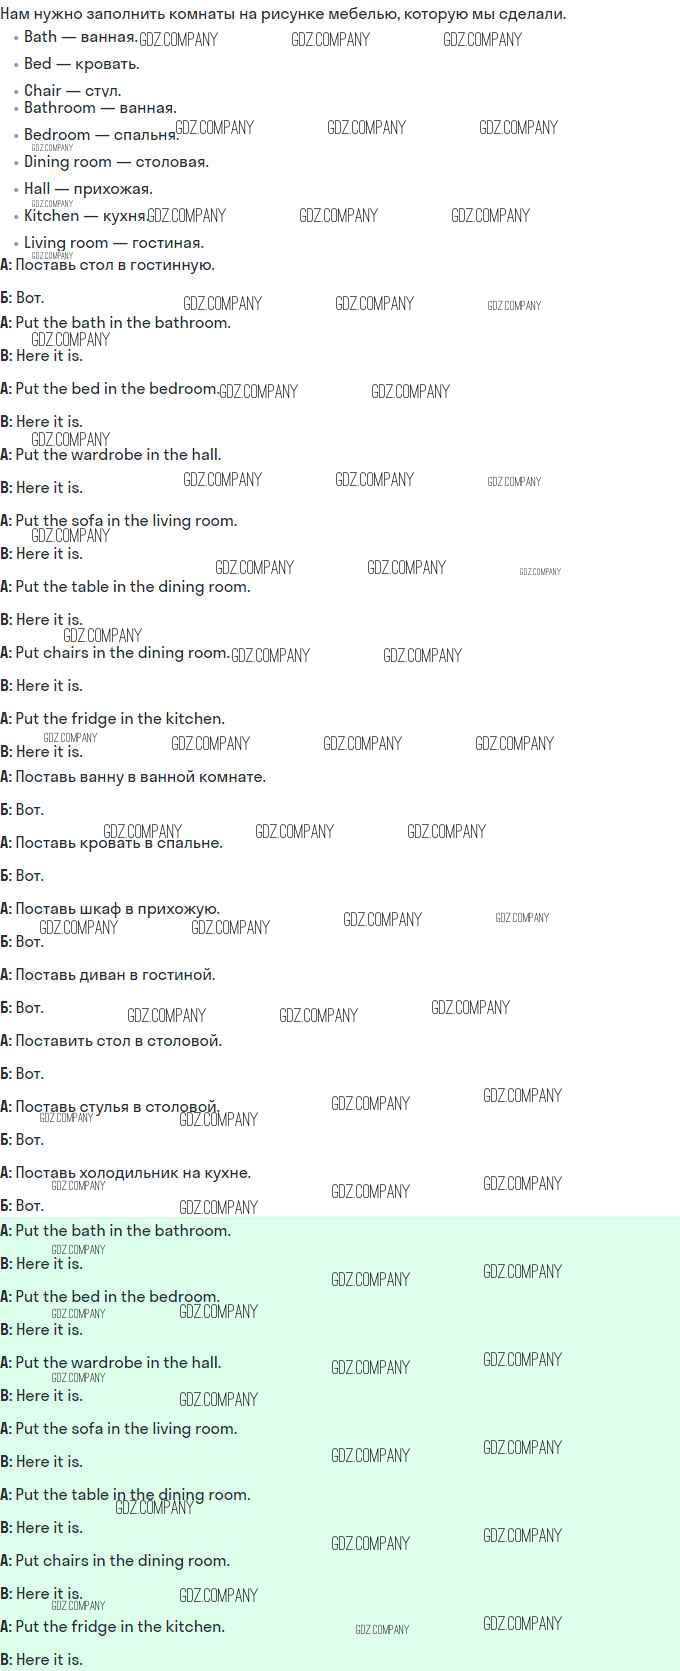Click the 'Dining room — столовая' entry
This screenshot has width=680, height=1671.
[116, 162]
